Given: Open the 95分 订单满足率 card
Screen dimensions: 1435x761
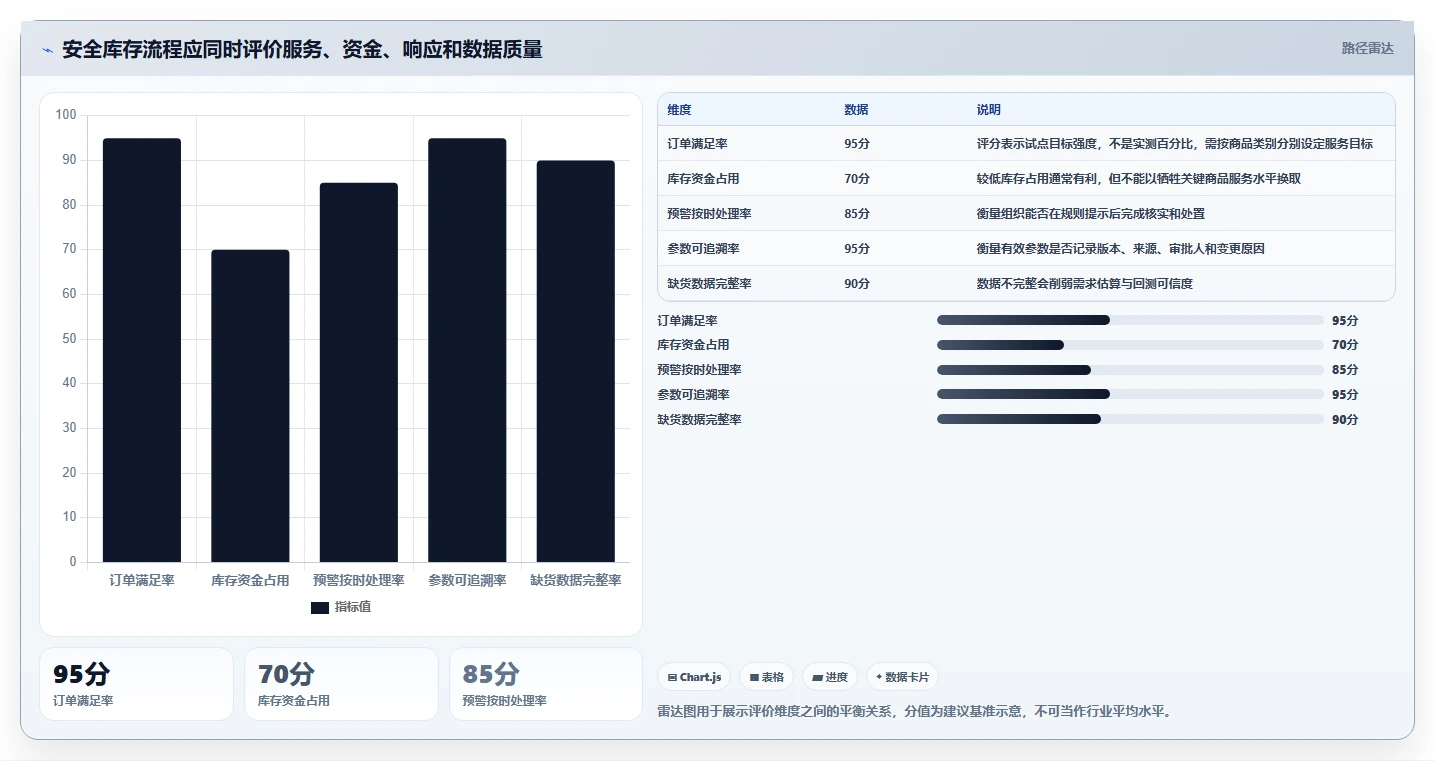Looking at the screenshot, I should (x=136, y=684).
